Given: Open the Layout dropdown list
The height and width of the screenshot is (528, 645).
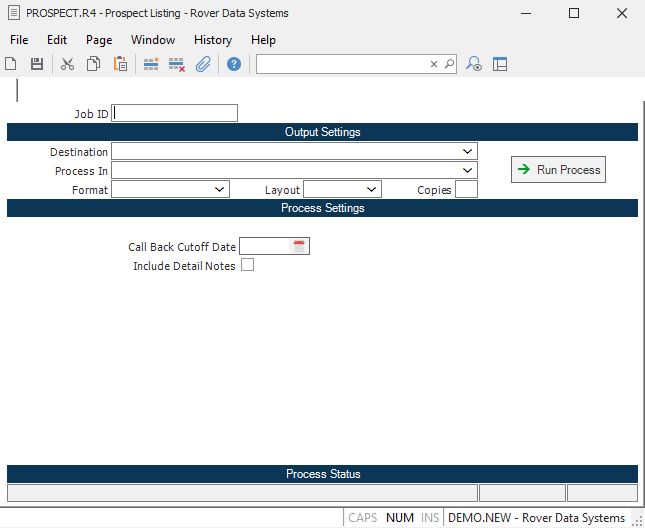Looking at the screenshot, I should coord(372,189).
